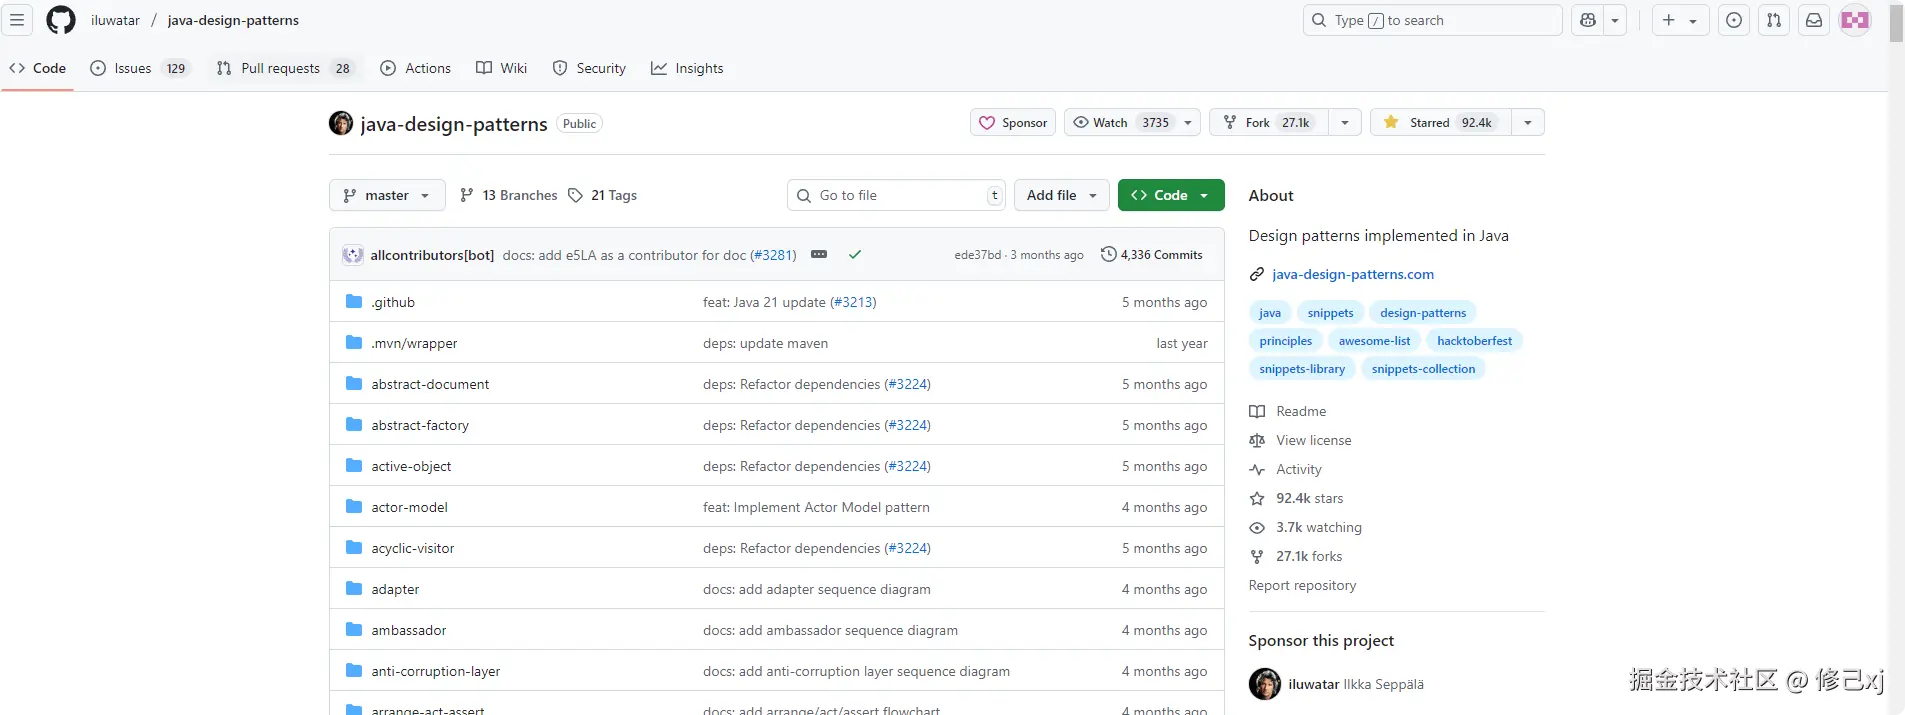The image size is (1905, 715).
Task: Click the snippets-library topic tag
Action: click(x=1302, y=369)
